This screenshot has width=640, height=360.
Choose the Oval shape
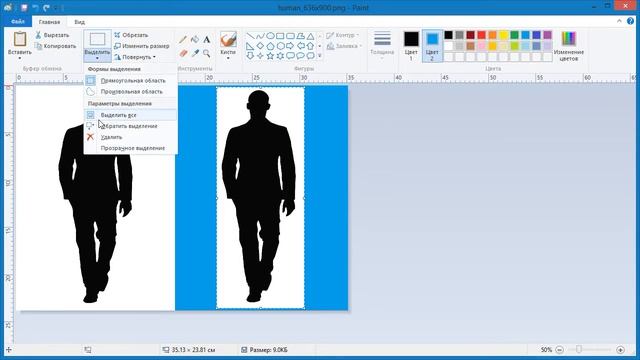point(270,36)
